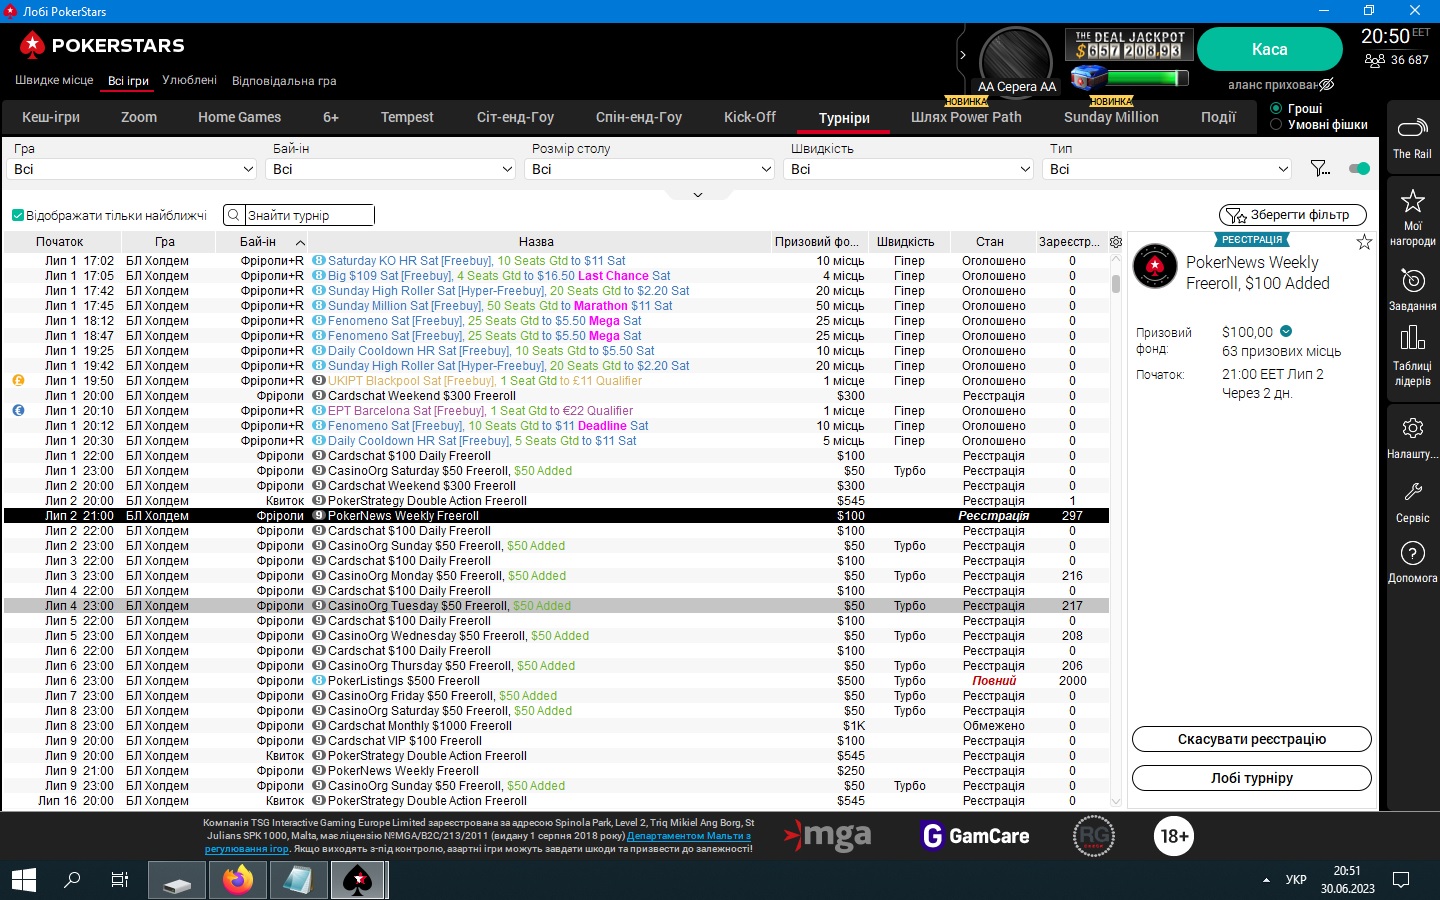Click Скасувати реєстрацію button
1440x900 pixels.
pyautogui.click(x=1251, y=739)
